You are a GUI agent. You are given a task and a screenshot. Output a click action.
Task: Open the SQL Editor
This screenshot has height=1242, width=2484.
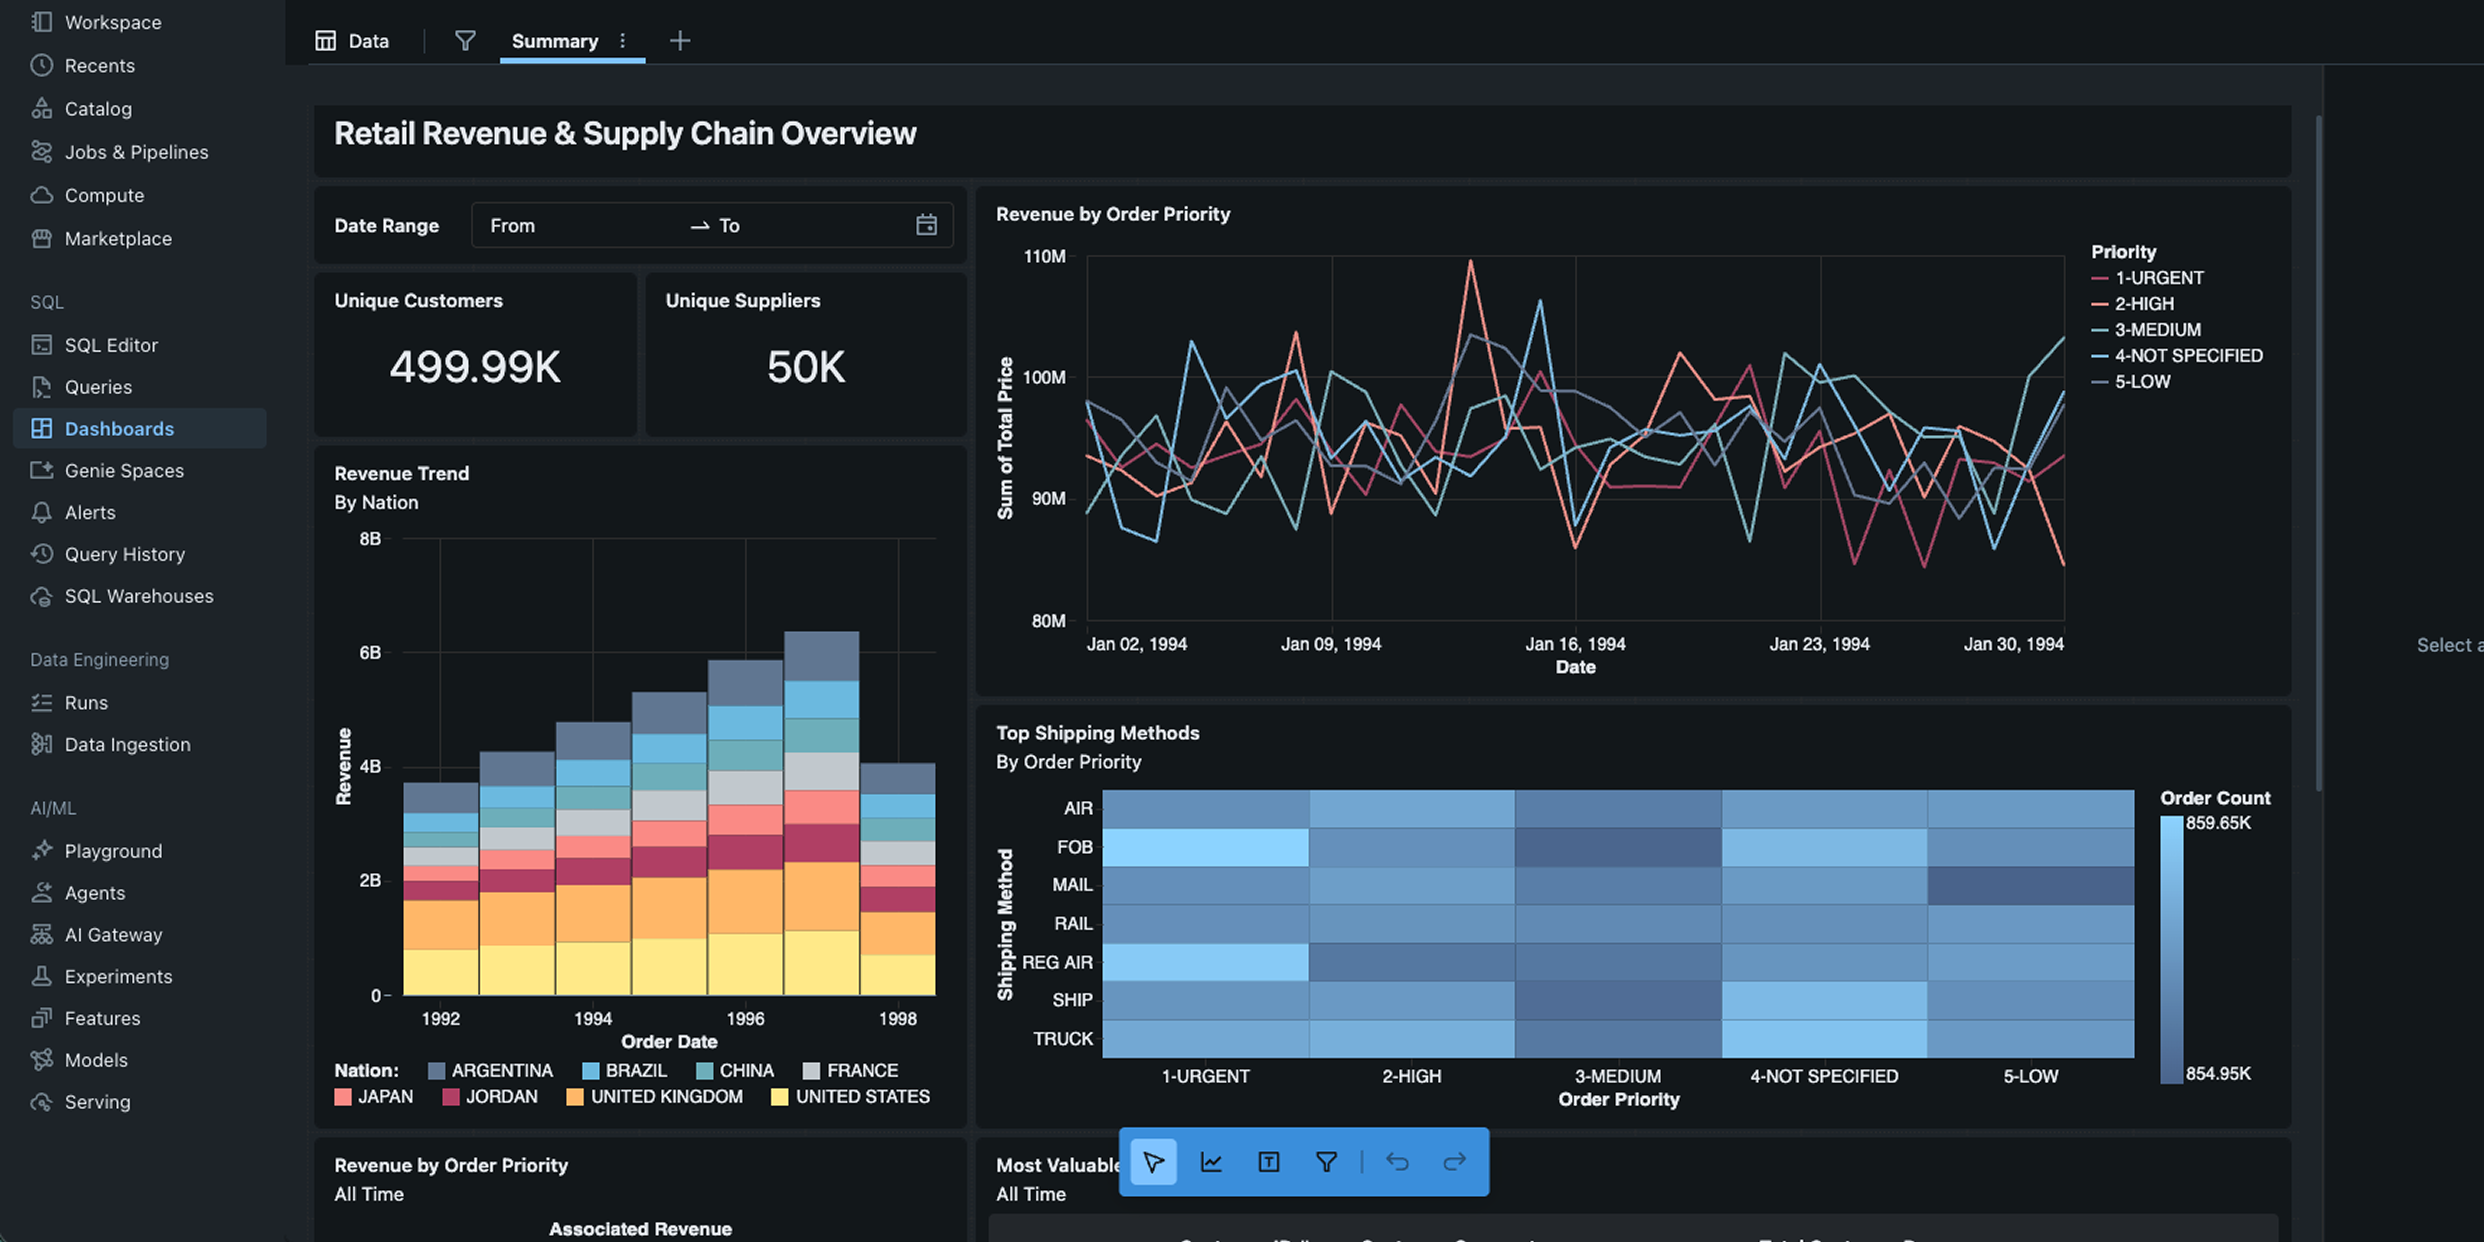coord(94,345)
